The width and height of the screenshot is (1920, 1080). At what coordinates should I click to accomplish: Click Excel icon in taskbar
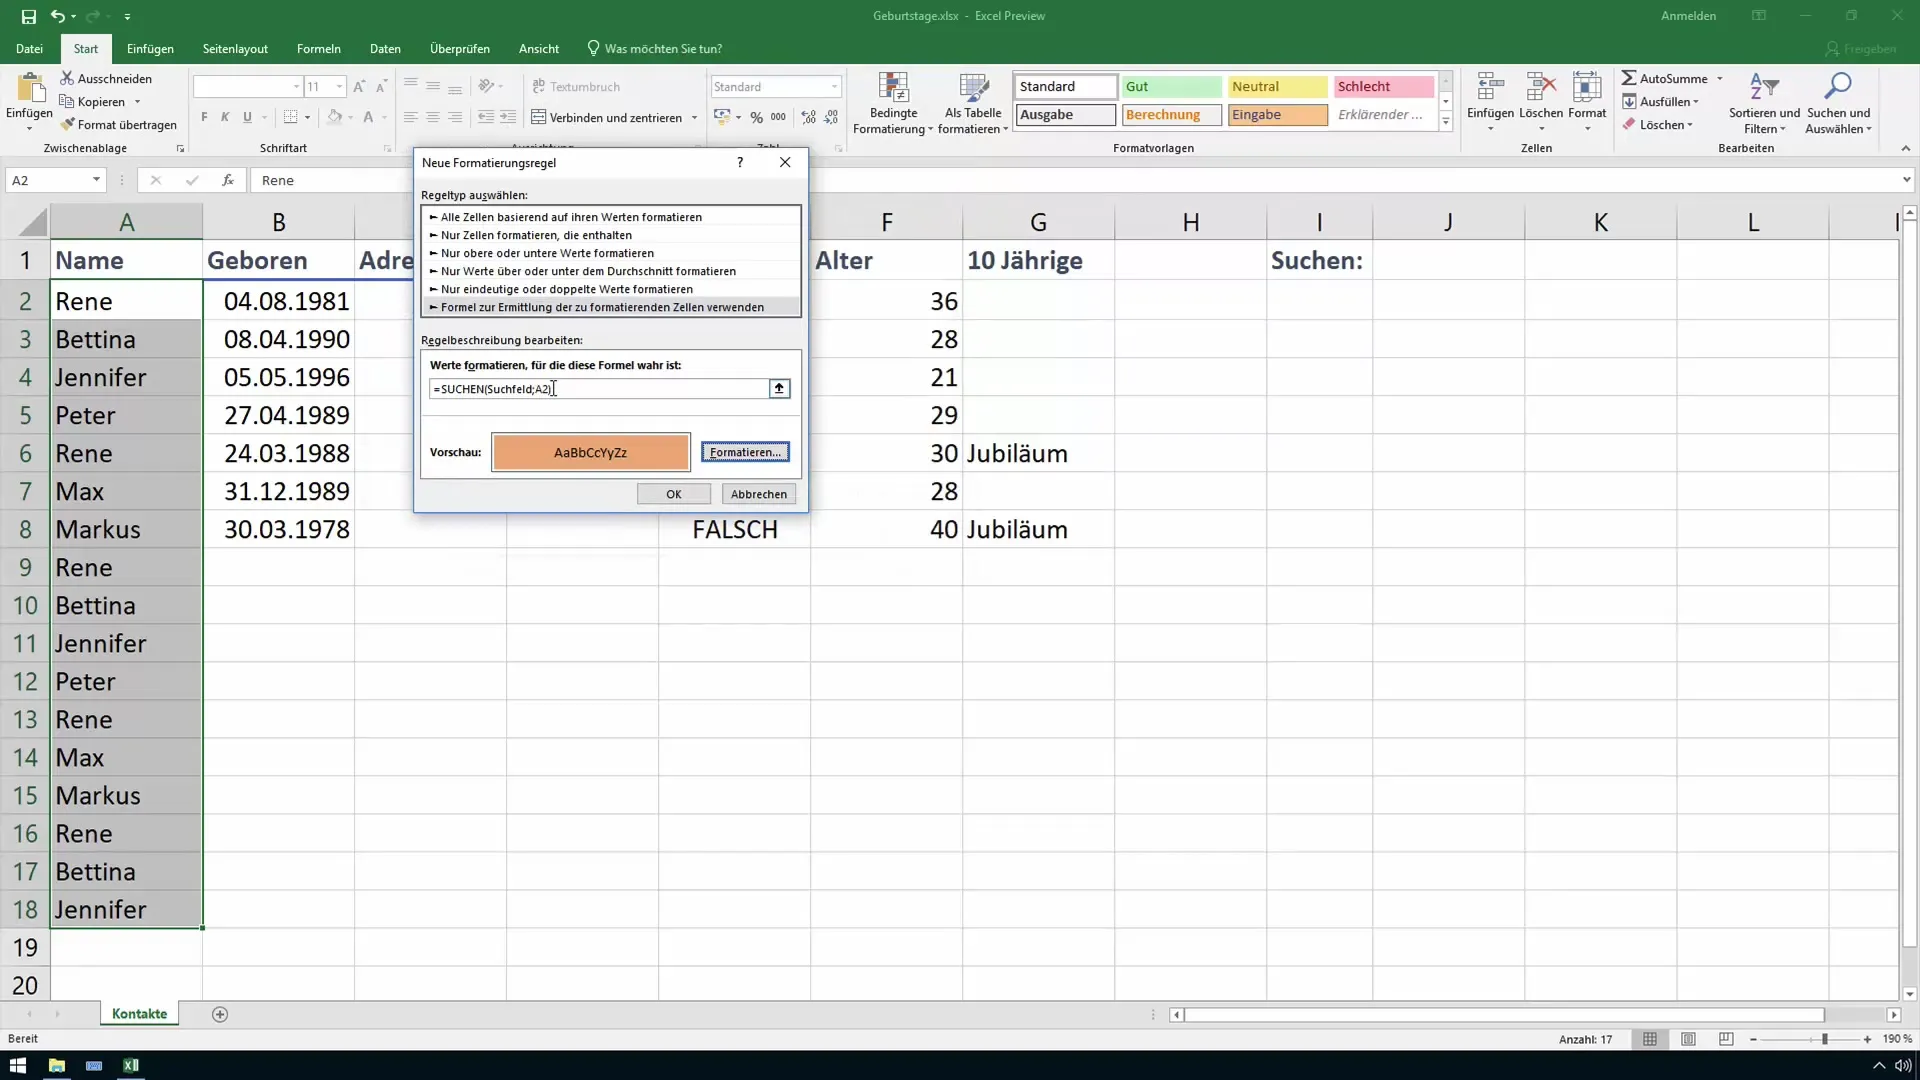[131, 1065]
